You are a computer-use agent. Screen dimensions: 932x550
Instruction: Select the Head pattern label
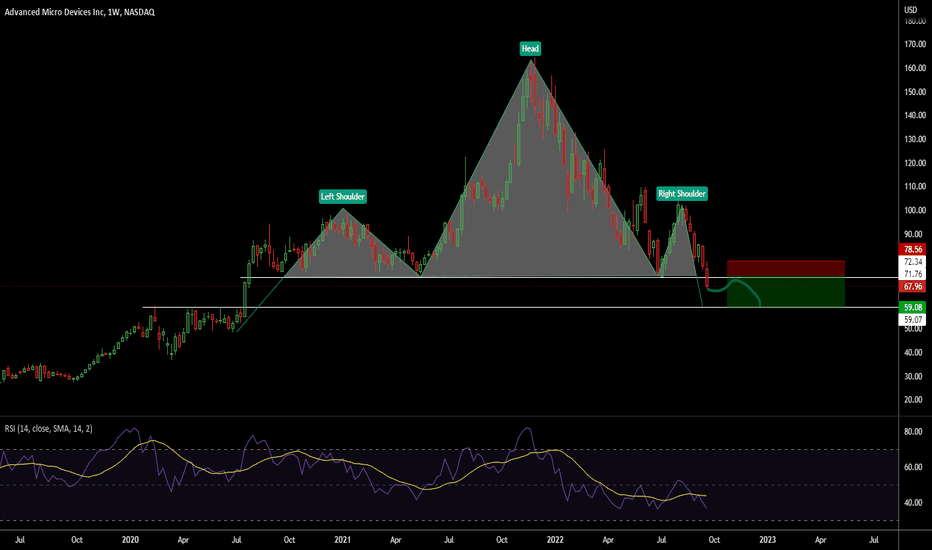[x=530, y=49]
